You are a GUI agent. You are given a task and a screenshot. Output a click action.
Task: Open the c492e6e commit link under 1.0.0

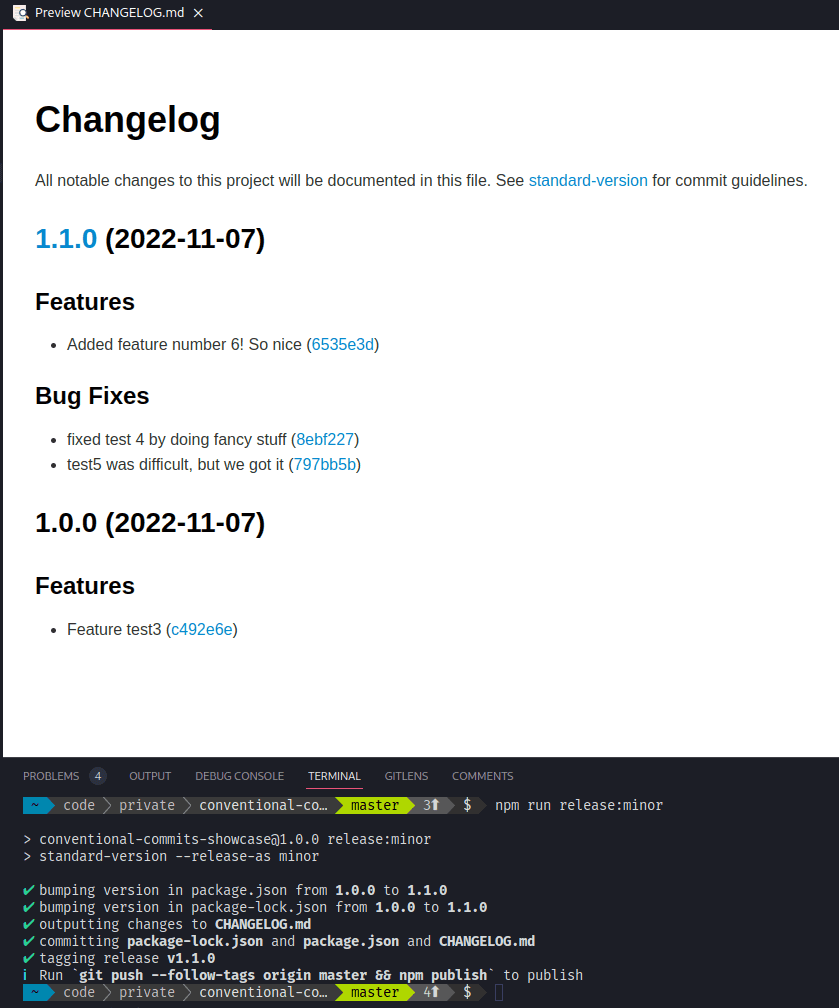[x=201, y=629]
